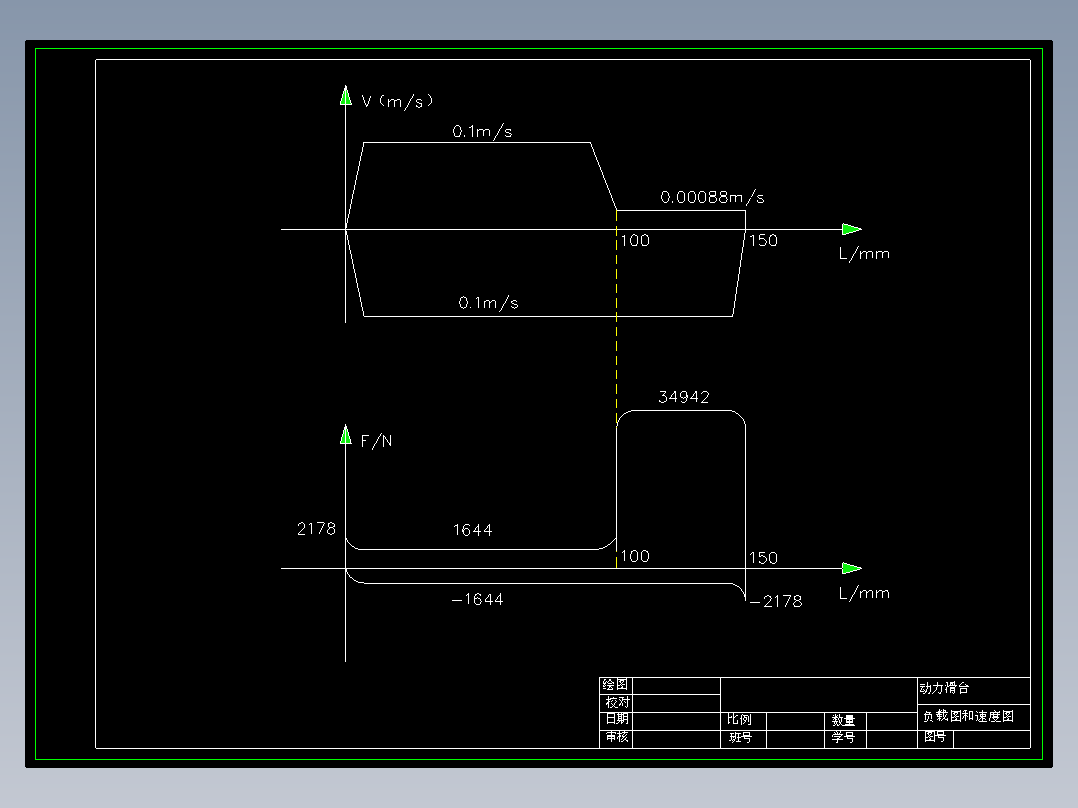Select the 150 mark on the velocity graph
Image resolution: width=1078 pixels, height=808 pixels.
click(763, 241)
